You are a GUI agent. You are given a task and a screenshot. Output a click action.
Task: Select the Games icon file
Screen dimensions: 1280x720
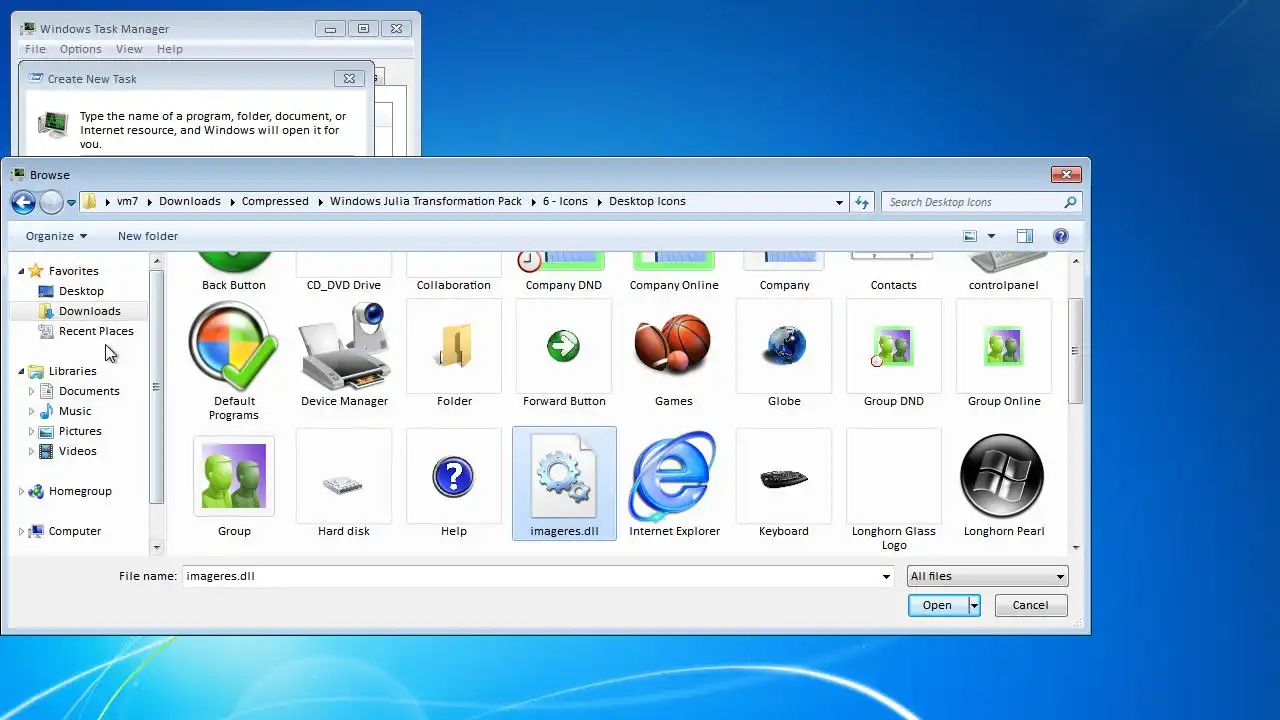(x=674, y=353)
